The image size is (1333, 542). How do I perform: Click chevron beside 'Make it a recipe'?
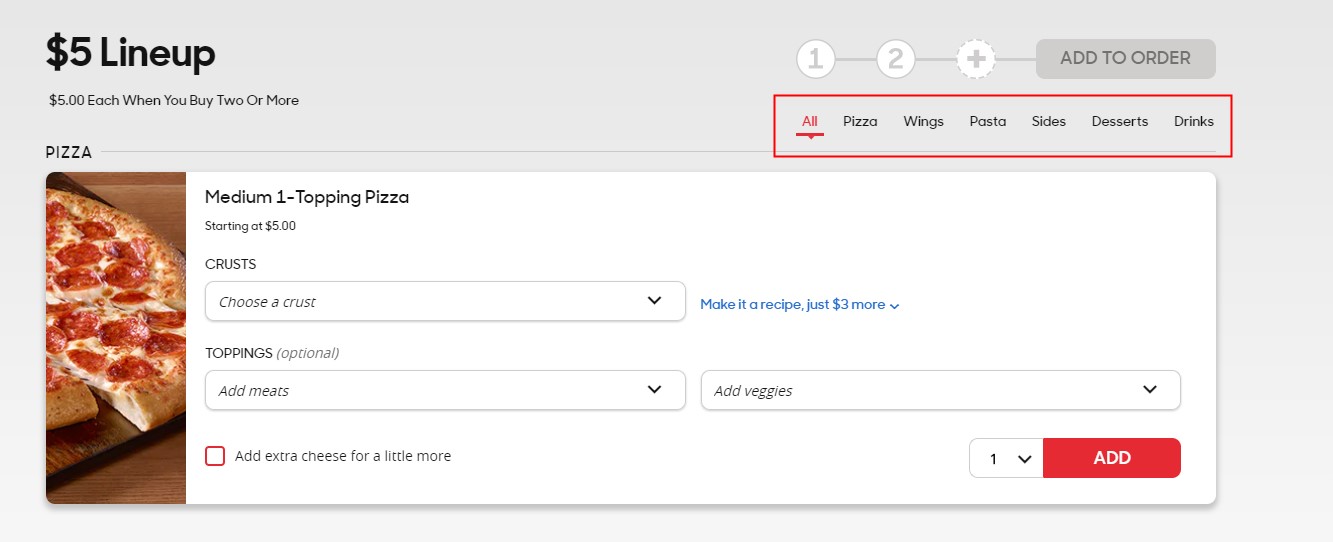(x=895, y=306)
